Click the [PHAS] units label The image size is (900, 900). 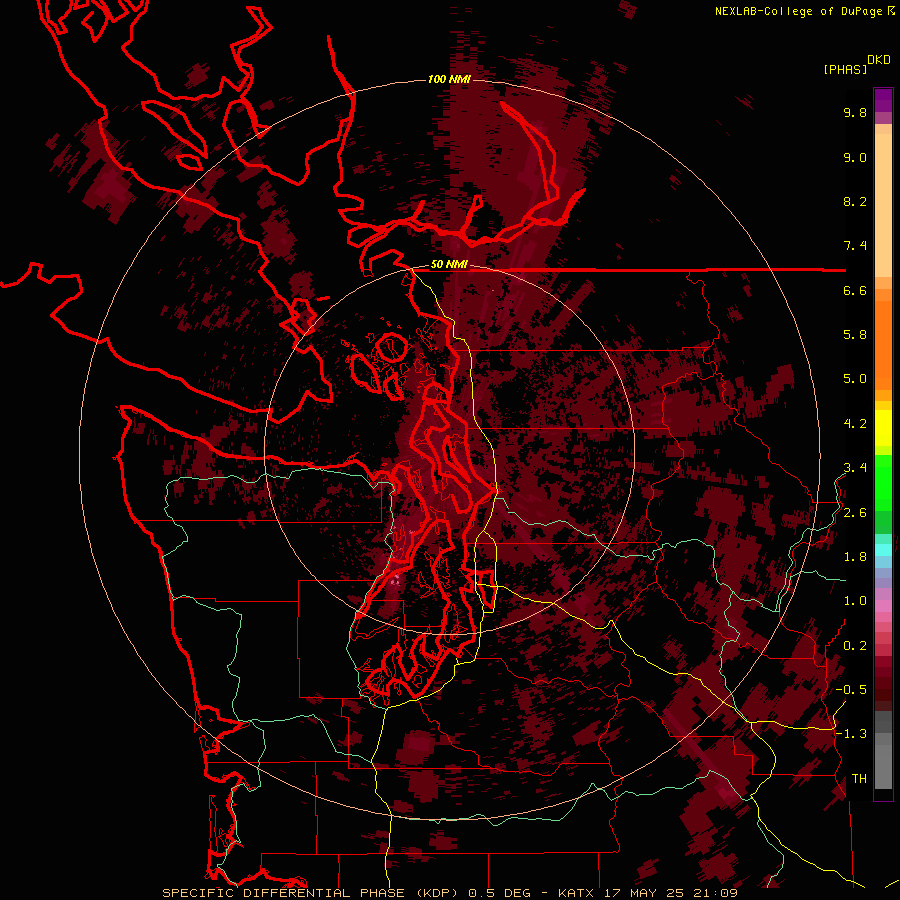coord(845,70)
